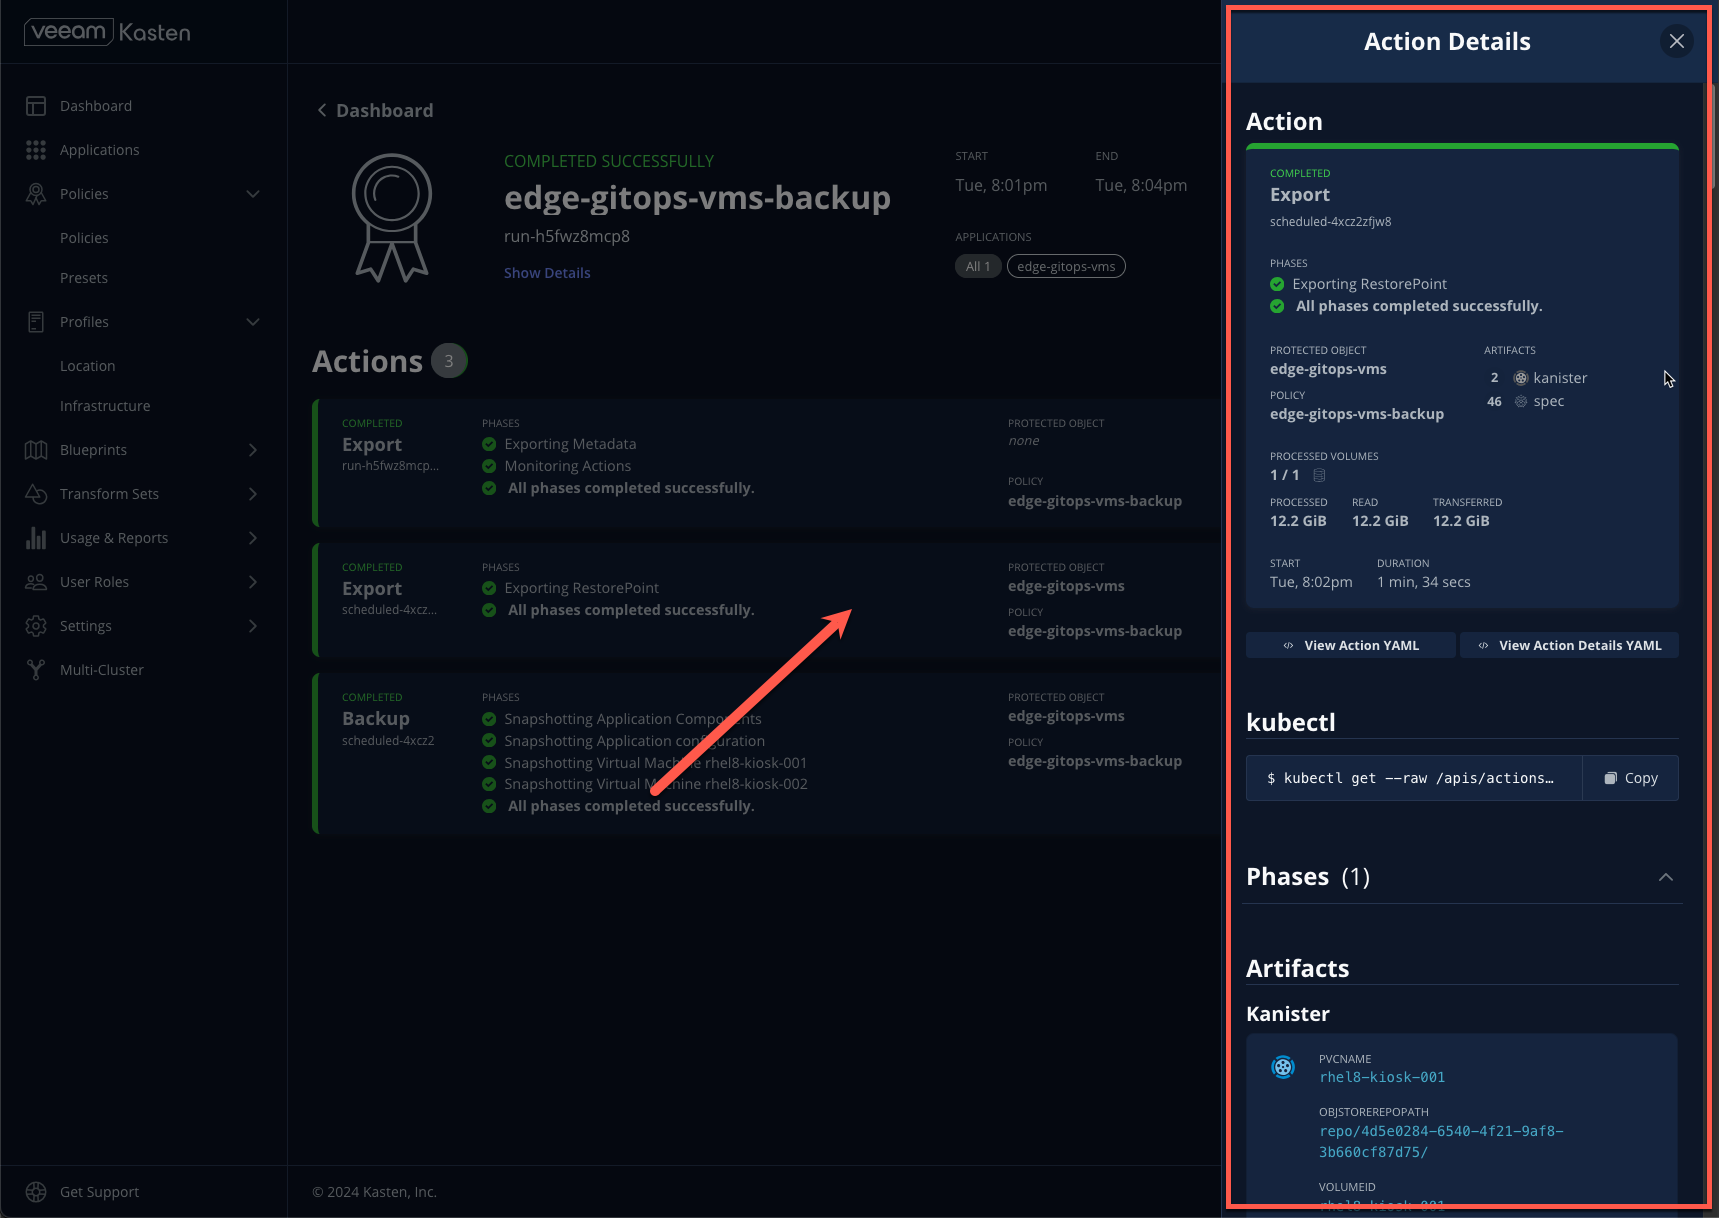Click the Settings gear icon
Image resolution: width=1719 pixels, height=1218 pixels.
[x=36, y=626]
